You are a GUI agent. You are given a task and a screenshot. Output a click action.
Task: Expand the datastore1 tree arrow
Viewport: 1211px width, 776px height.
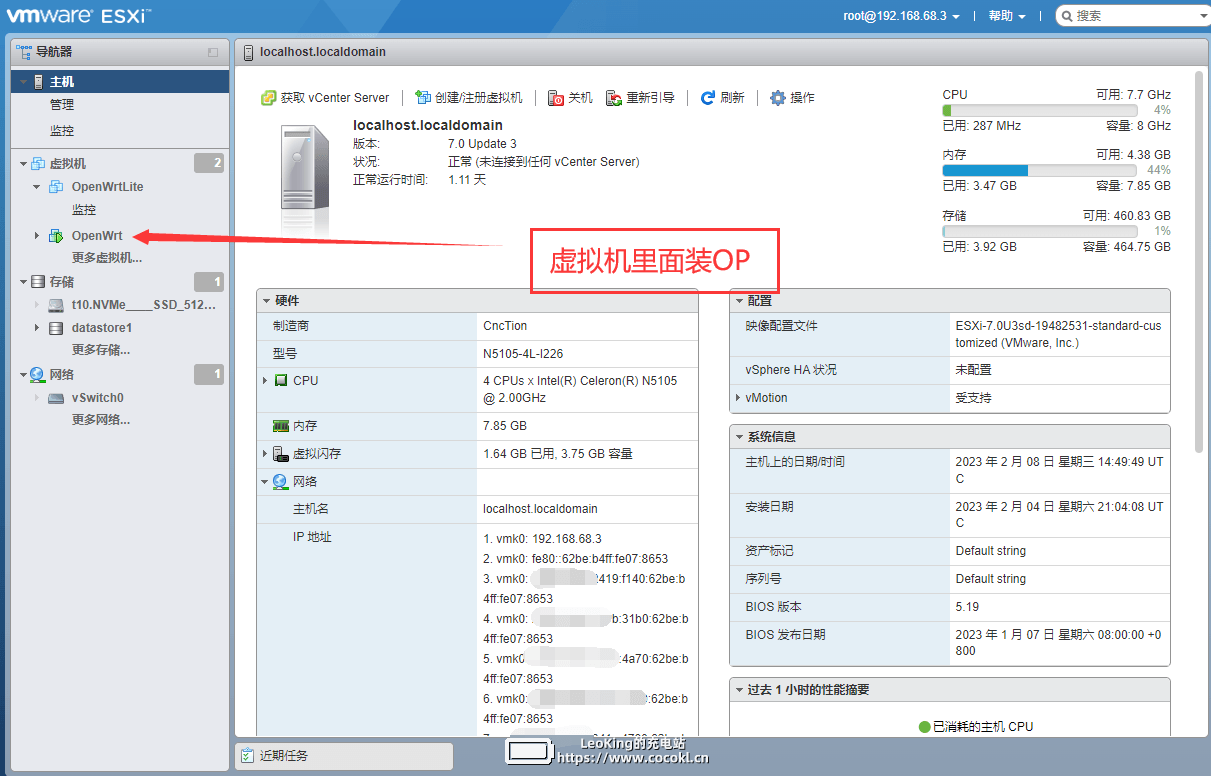37,328
